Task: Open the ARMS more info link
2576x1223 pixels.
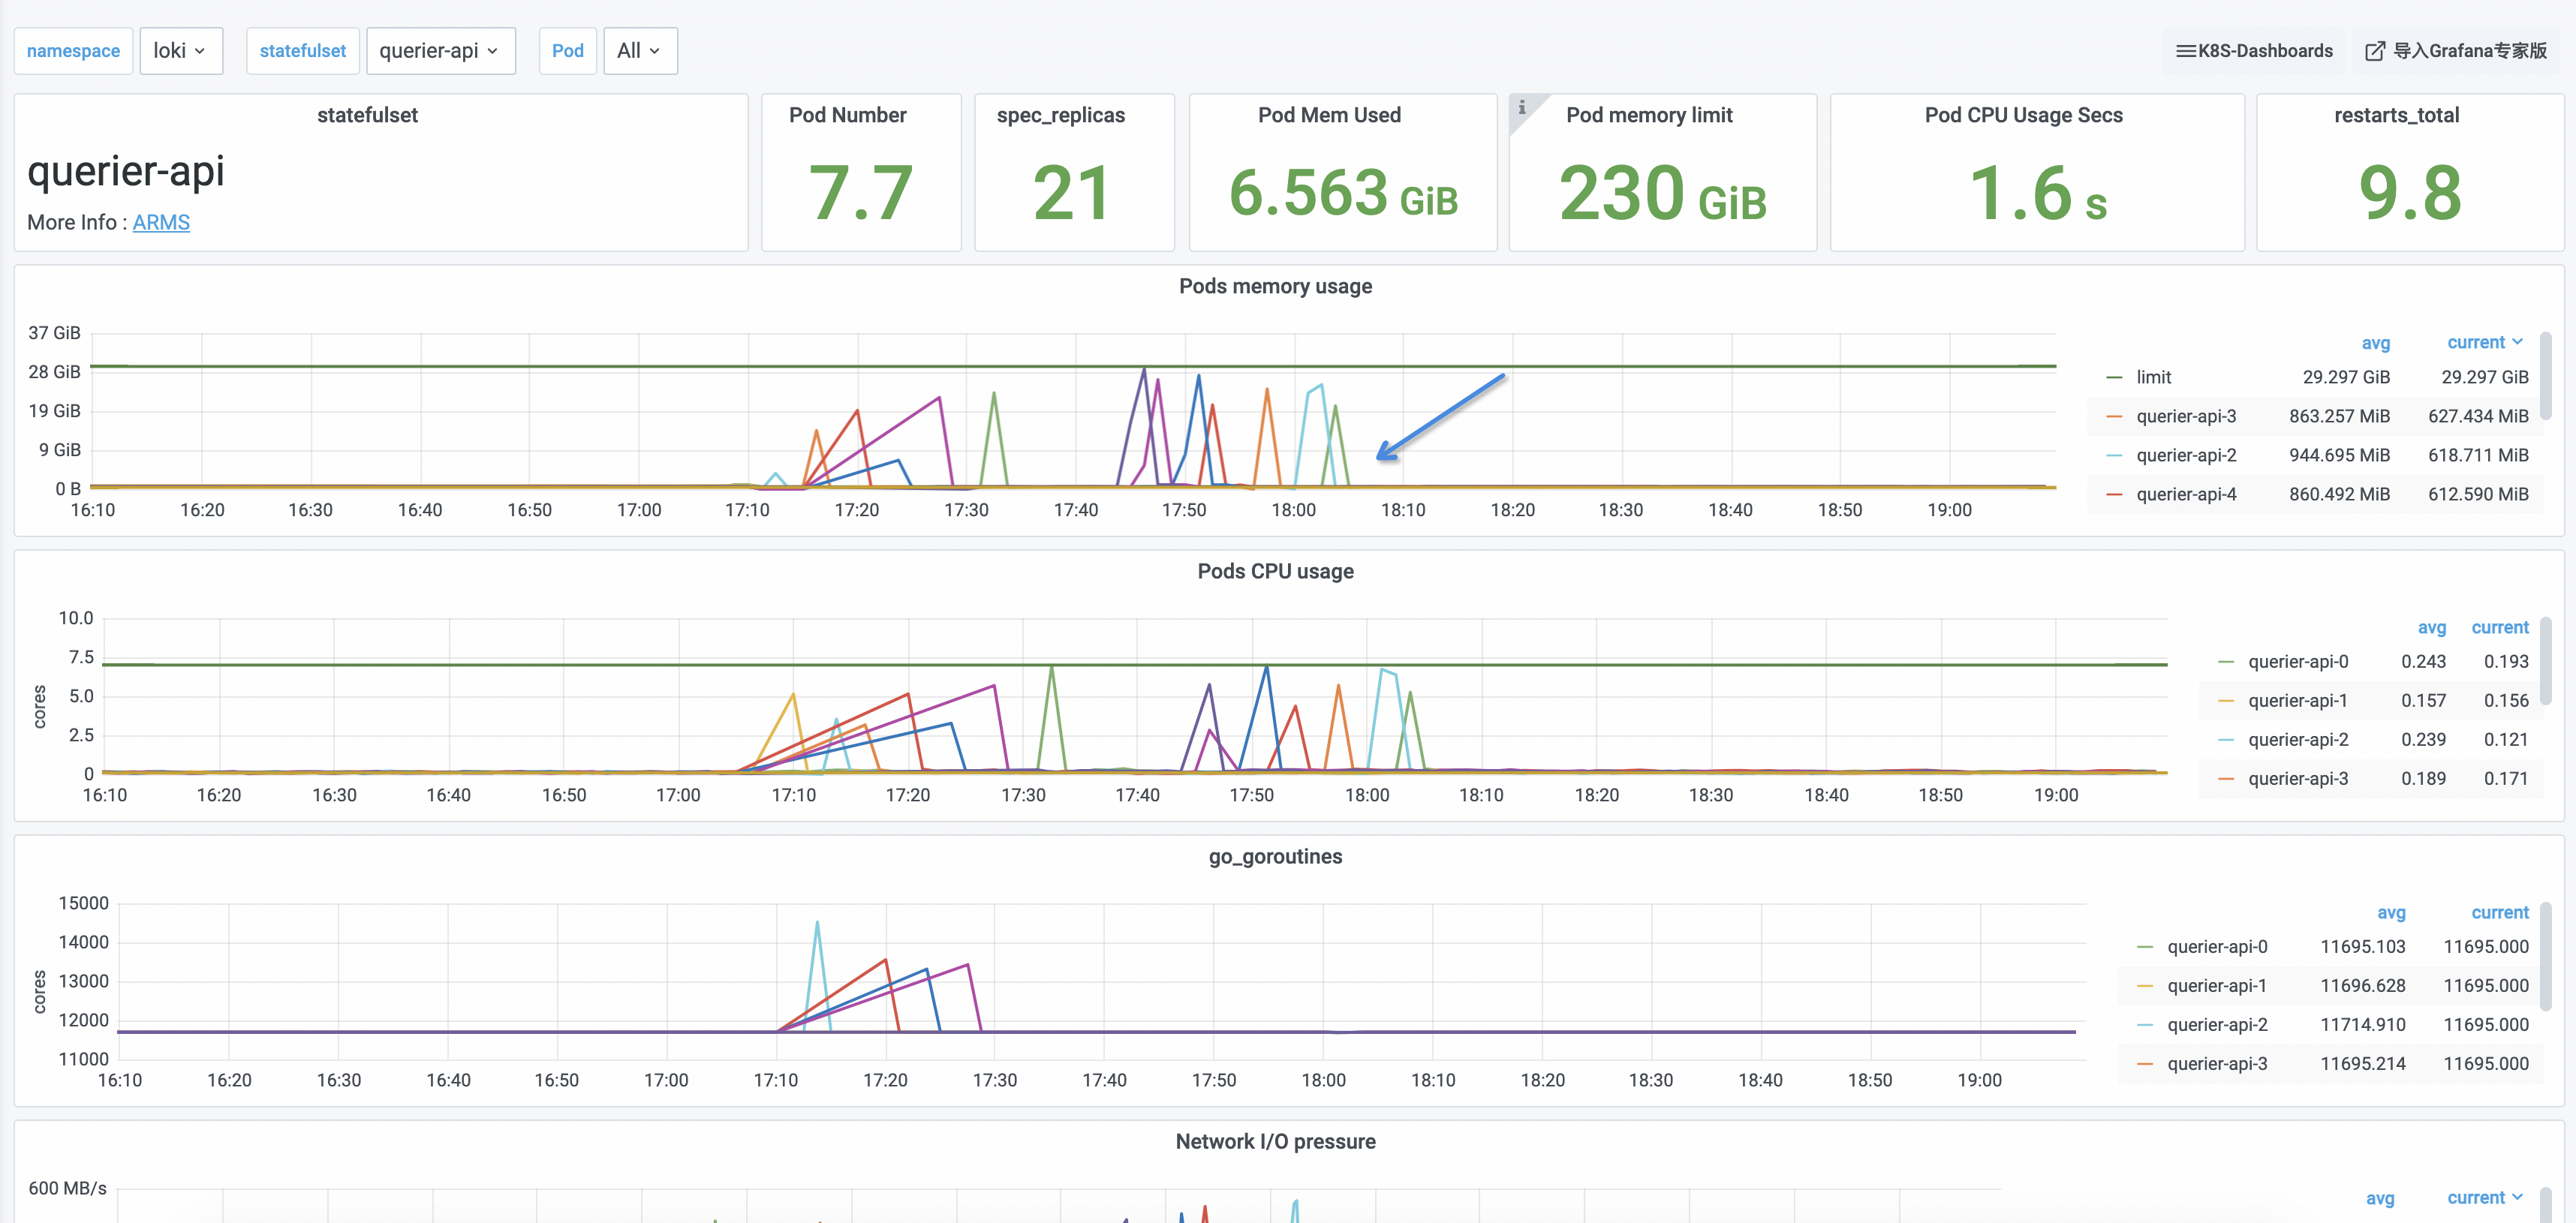Action: click(161, 222)
